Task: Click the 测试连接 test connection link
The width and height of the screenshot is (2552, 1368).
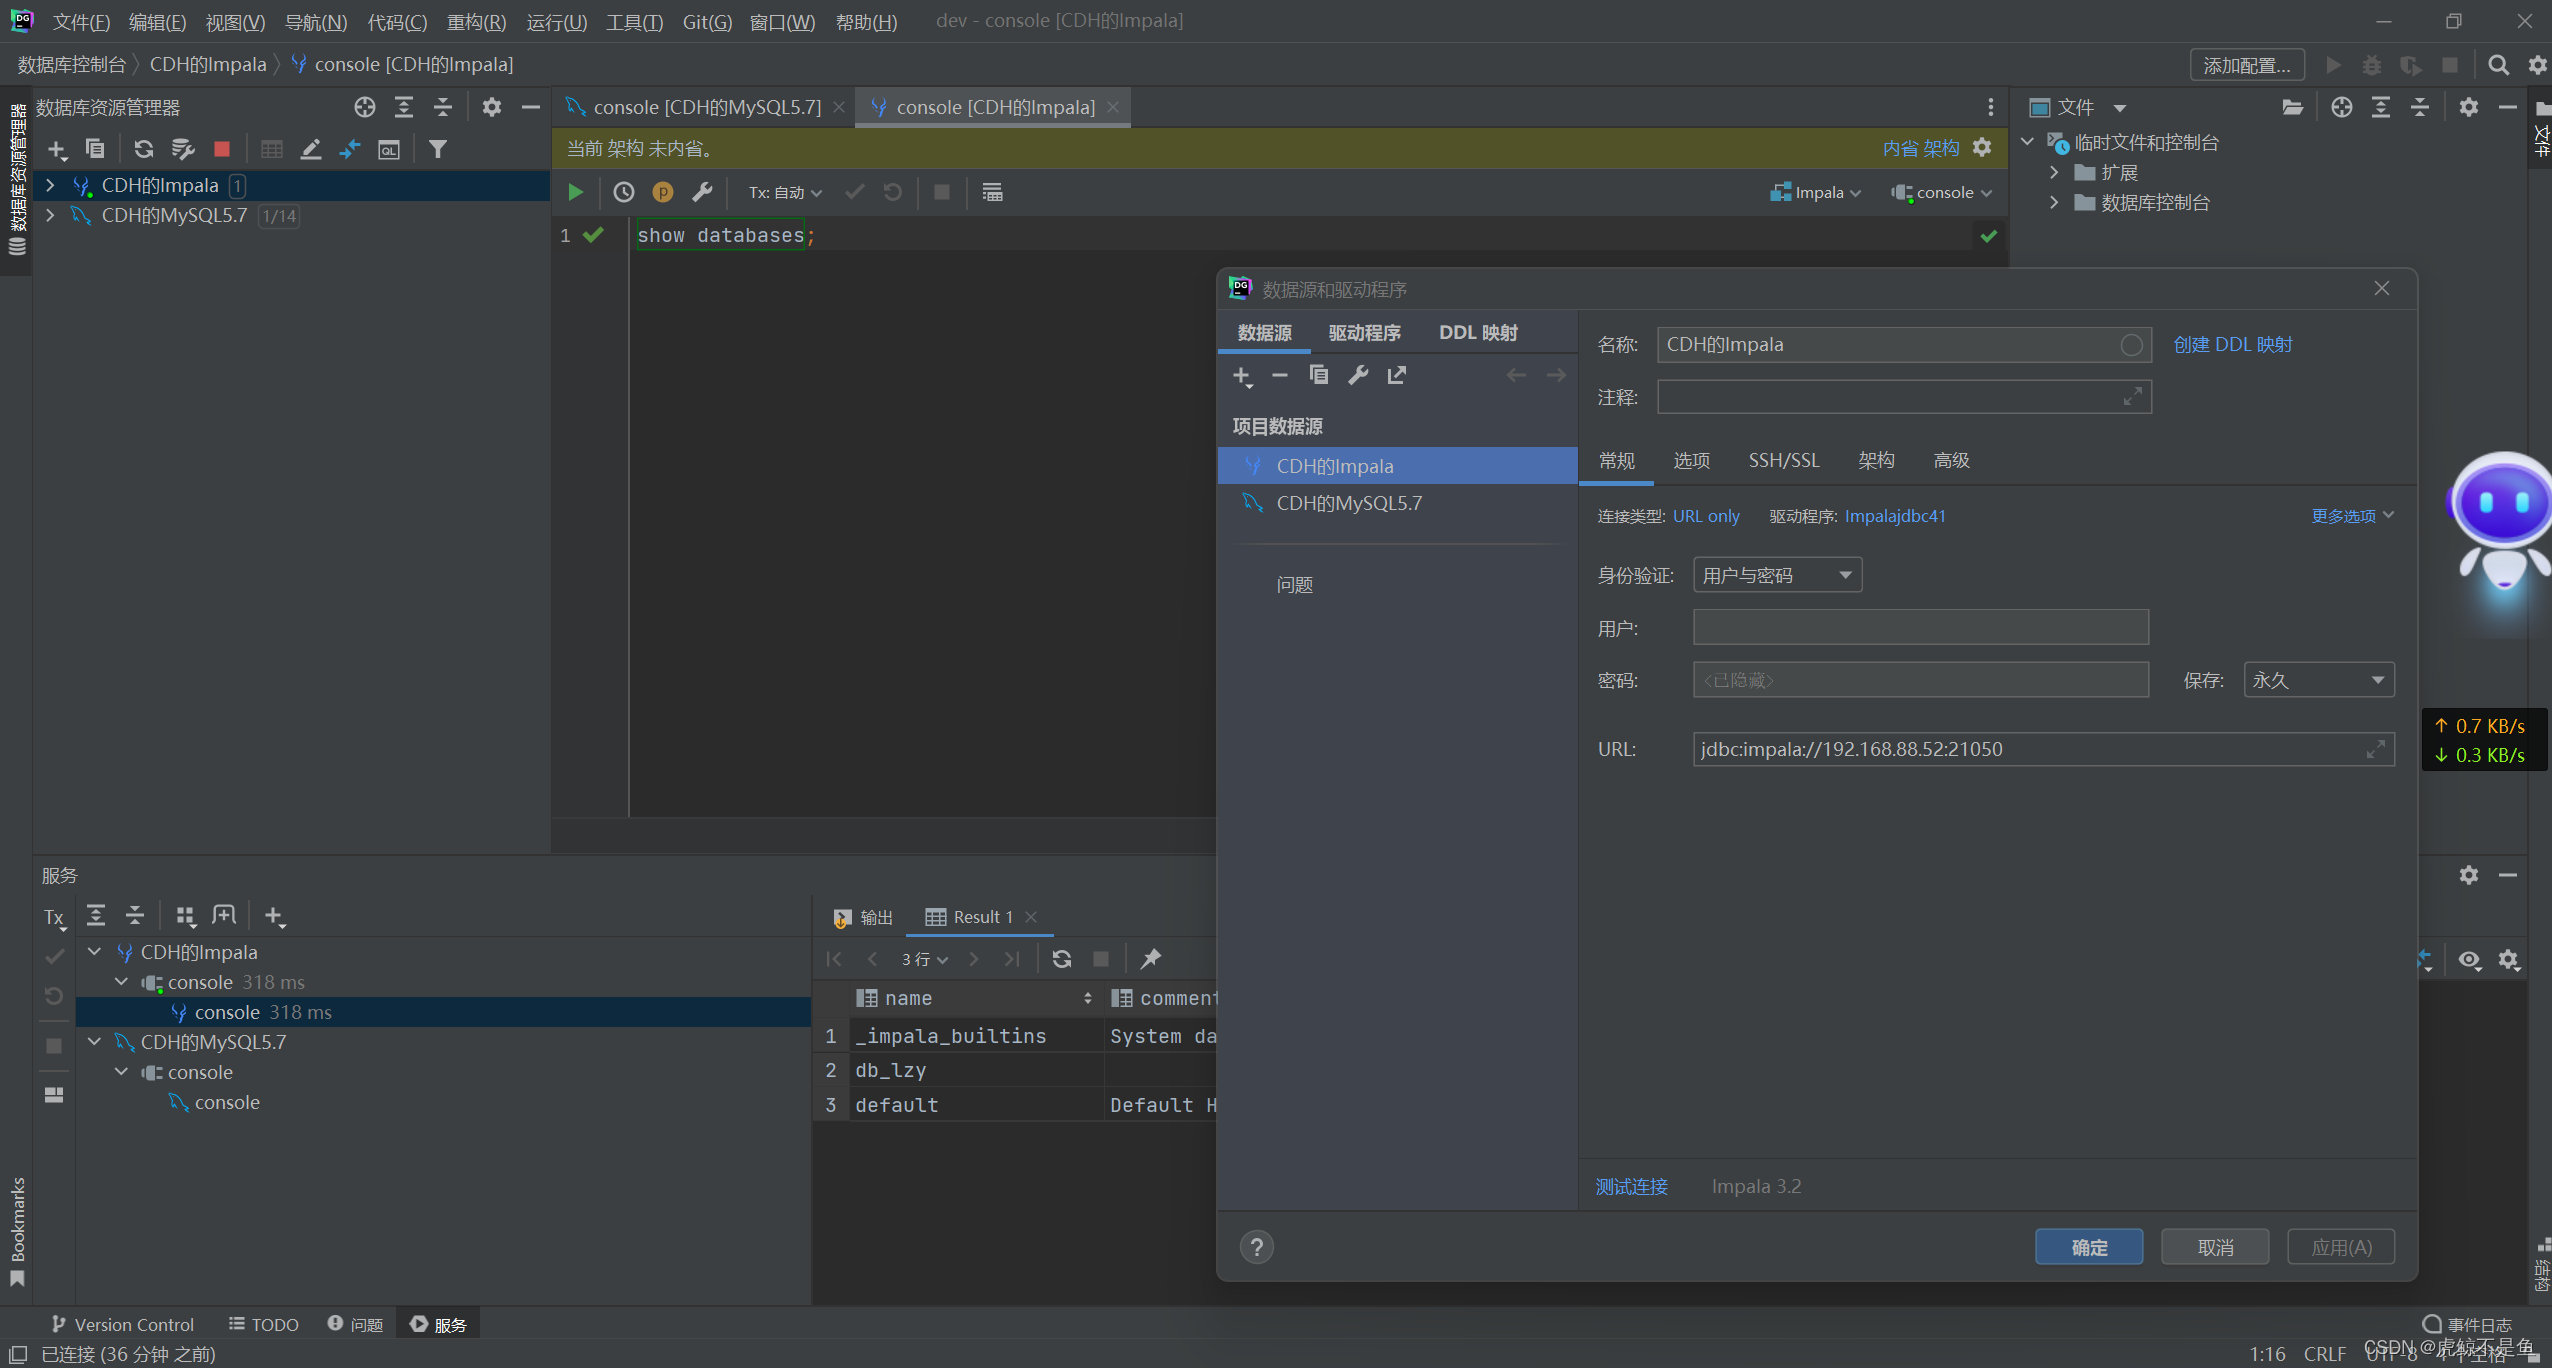Action: (1631, 1186)
